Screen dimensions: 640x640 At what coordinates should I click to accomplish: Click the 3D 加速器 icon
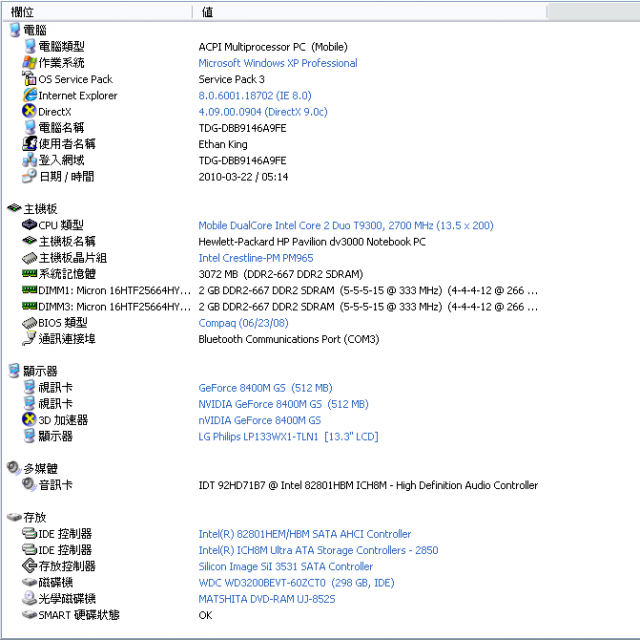click(x=29, y=419)
